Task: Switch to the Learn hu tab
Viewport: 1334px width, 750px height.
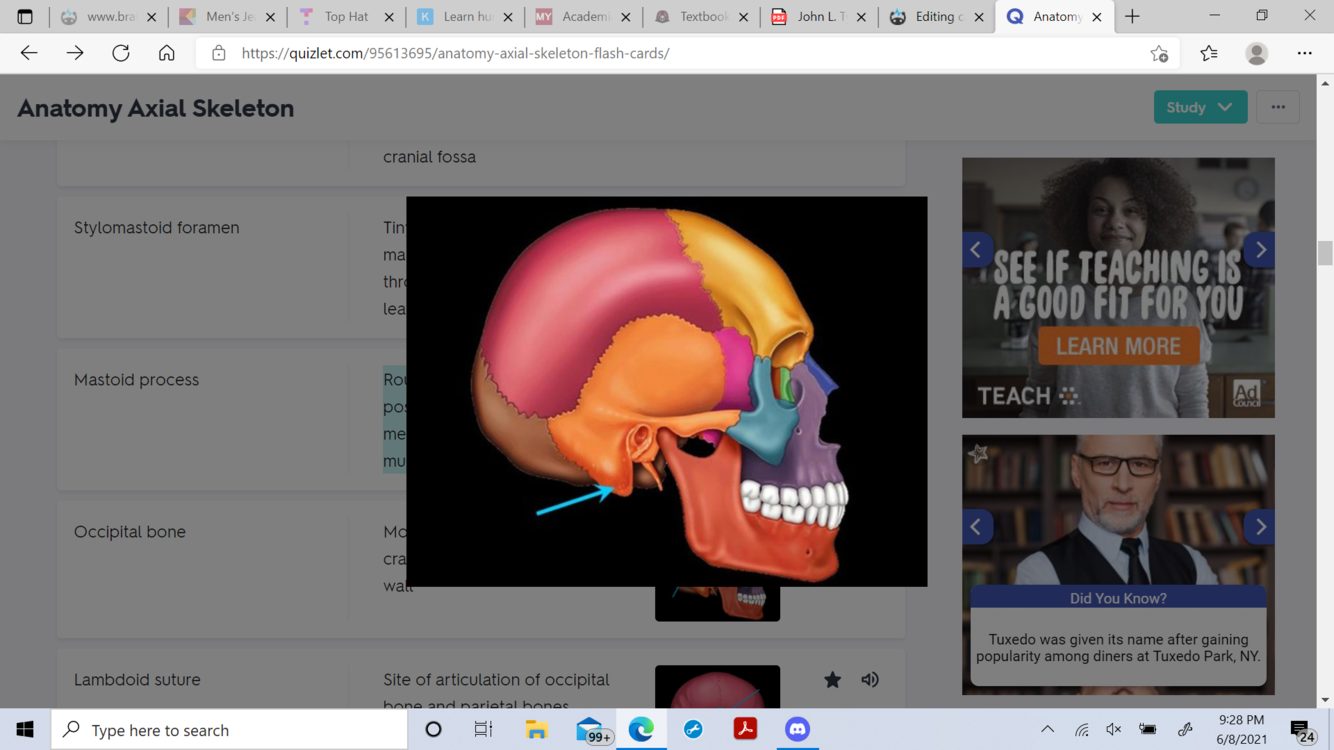Action: pos(465,16)
